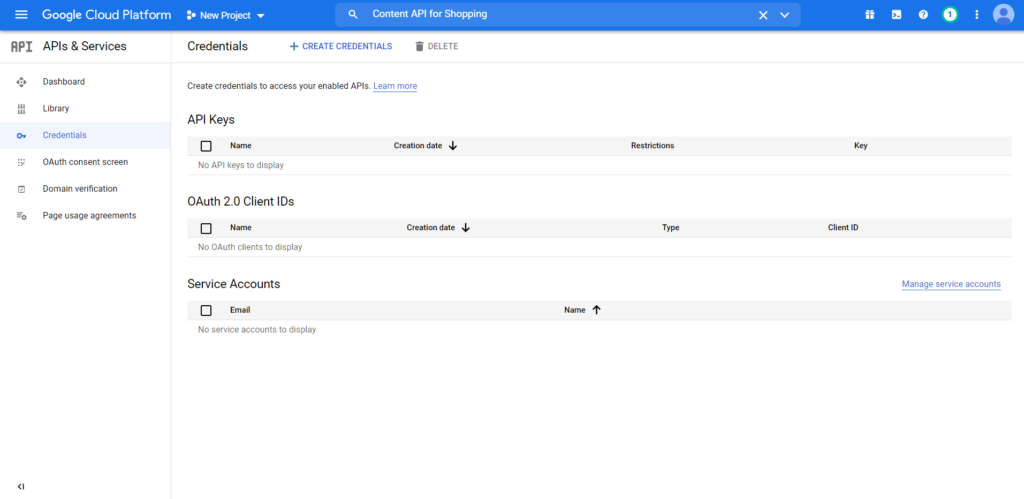Activate Cloud Shell terminal icon
Screen dimensions: 1024x499
[x=897, y=14]
